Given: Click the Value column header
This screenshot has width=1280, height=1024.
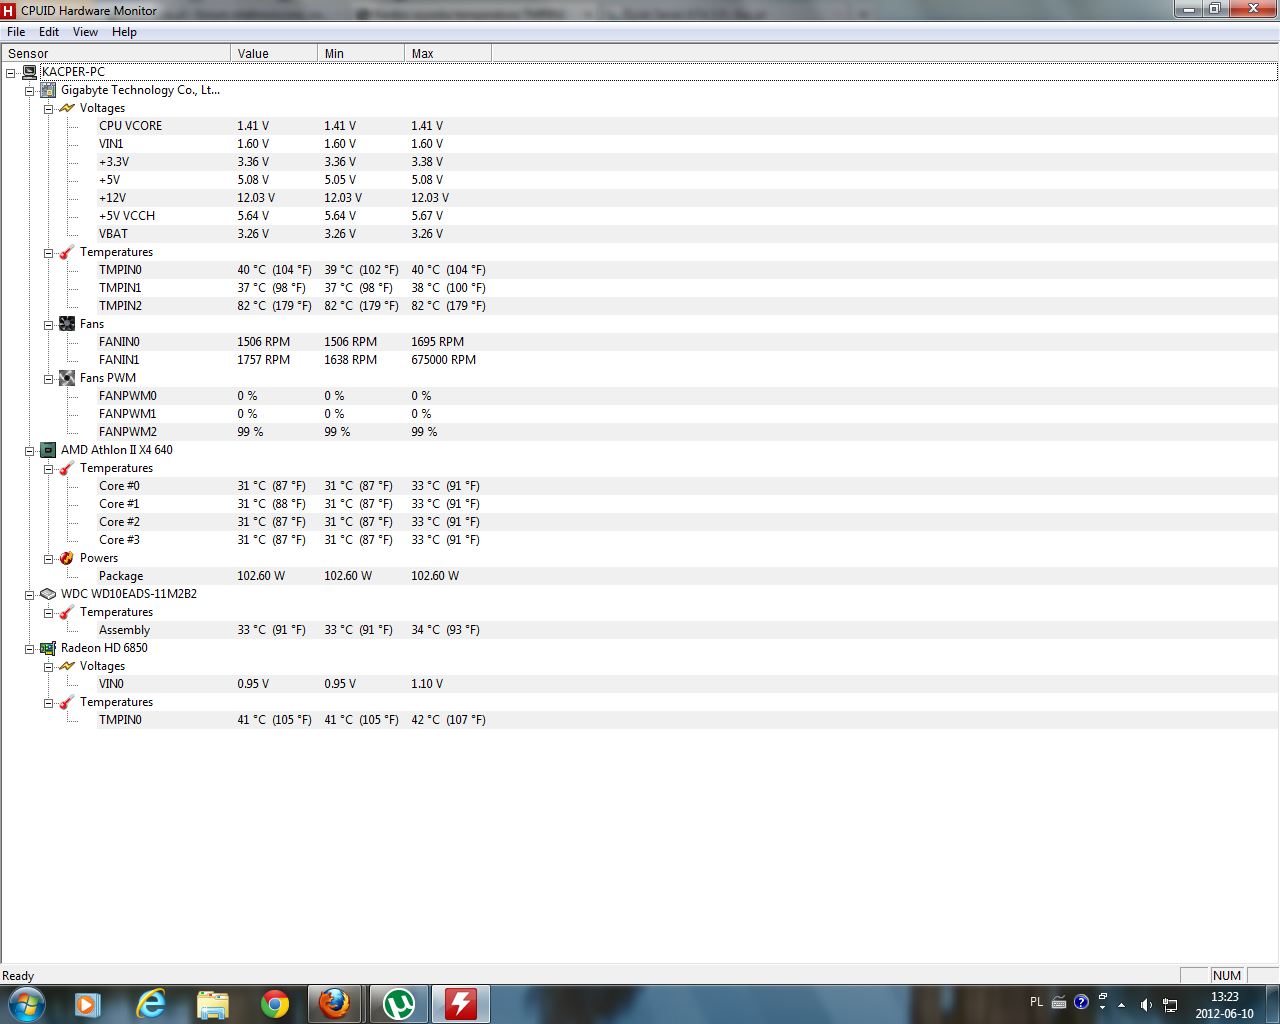Looking at the screenshot, I should pyautogui.click(x=274, y=53).
